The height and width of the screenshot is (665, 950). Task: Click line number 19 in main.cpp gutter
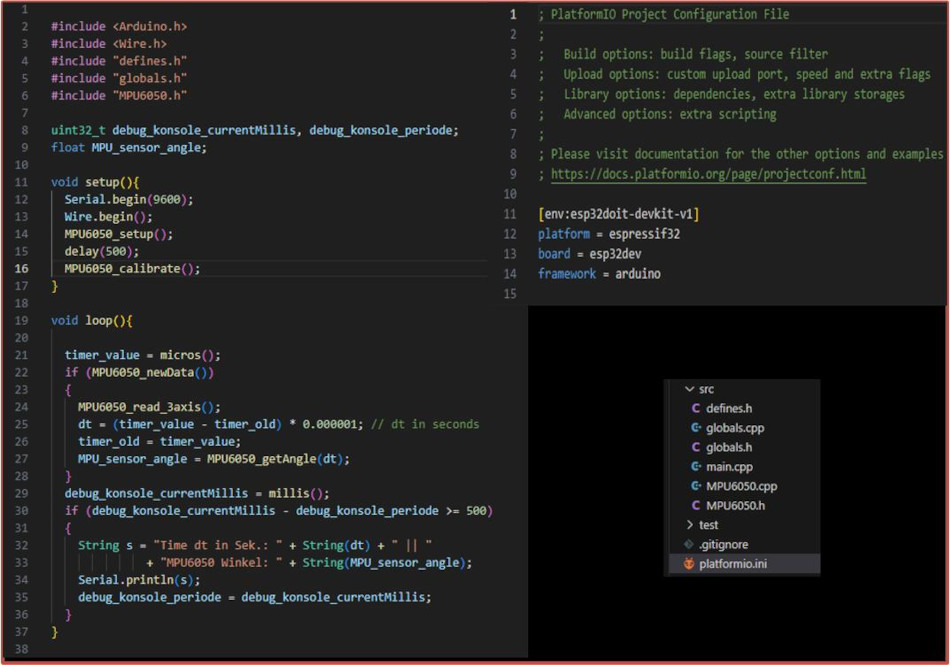point(21,320)
